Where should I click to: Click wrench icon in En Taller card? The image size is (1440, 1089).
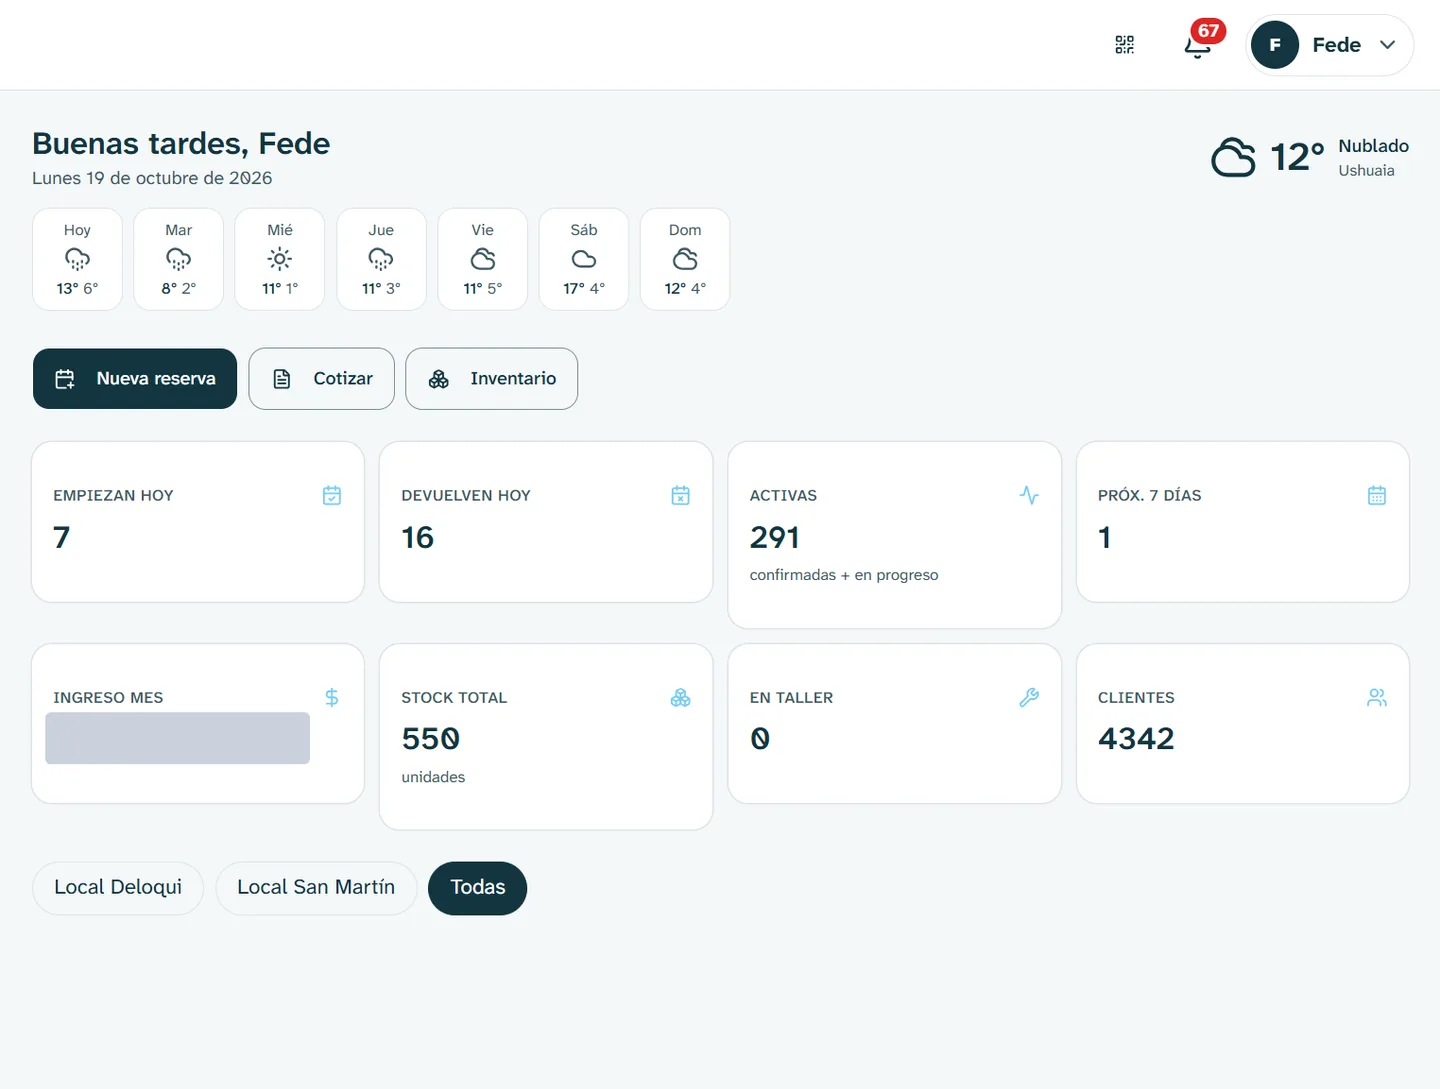tap(1029, 697)
